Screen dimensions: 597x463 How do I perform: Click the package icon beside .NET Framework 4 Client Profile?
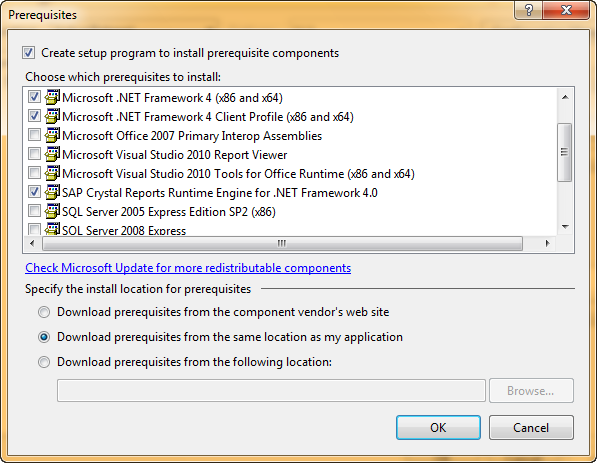coord(52,116)
